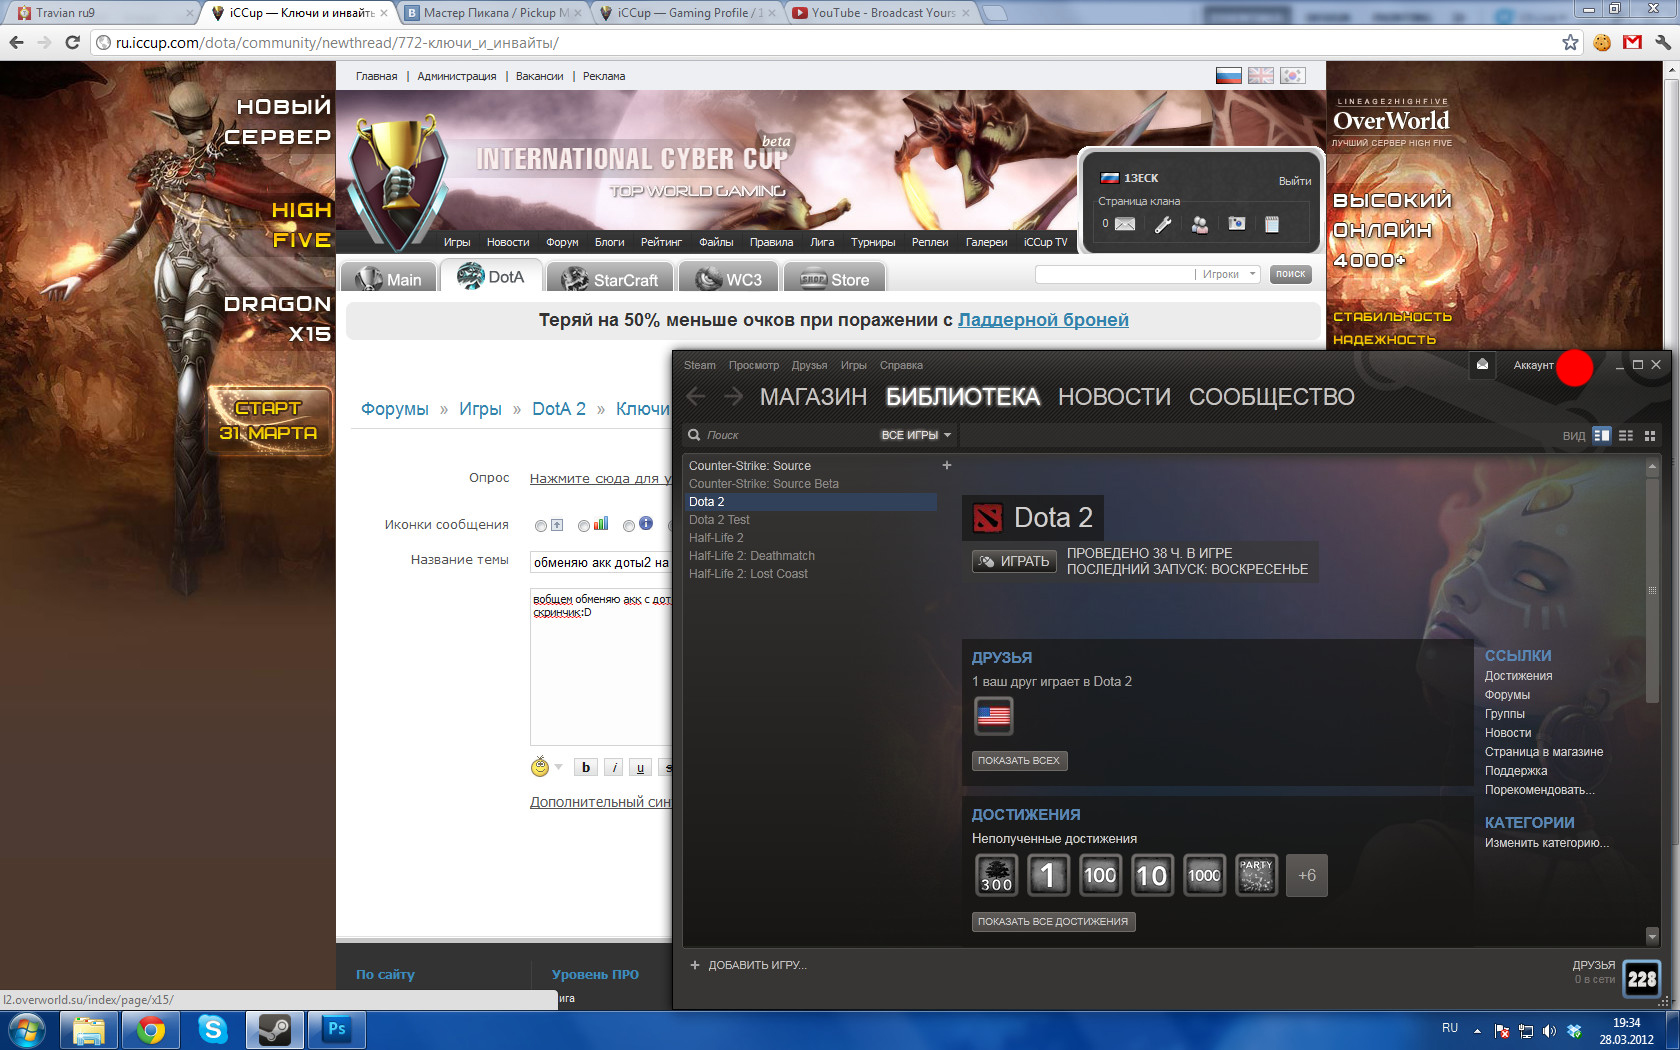
Task: Open iCCup friends people icon
Action: [x=1199, y=224]
